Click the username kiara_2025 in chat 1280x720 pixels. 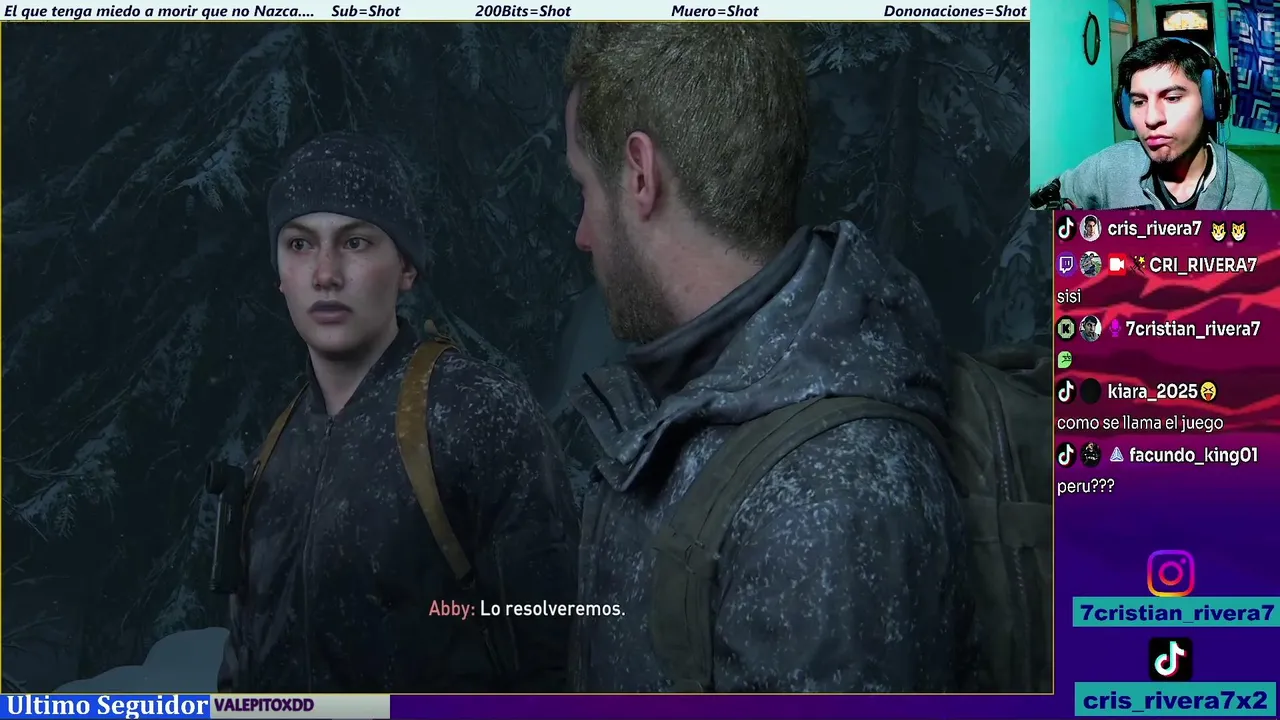(1152, 392)
